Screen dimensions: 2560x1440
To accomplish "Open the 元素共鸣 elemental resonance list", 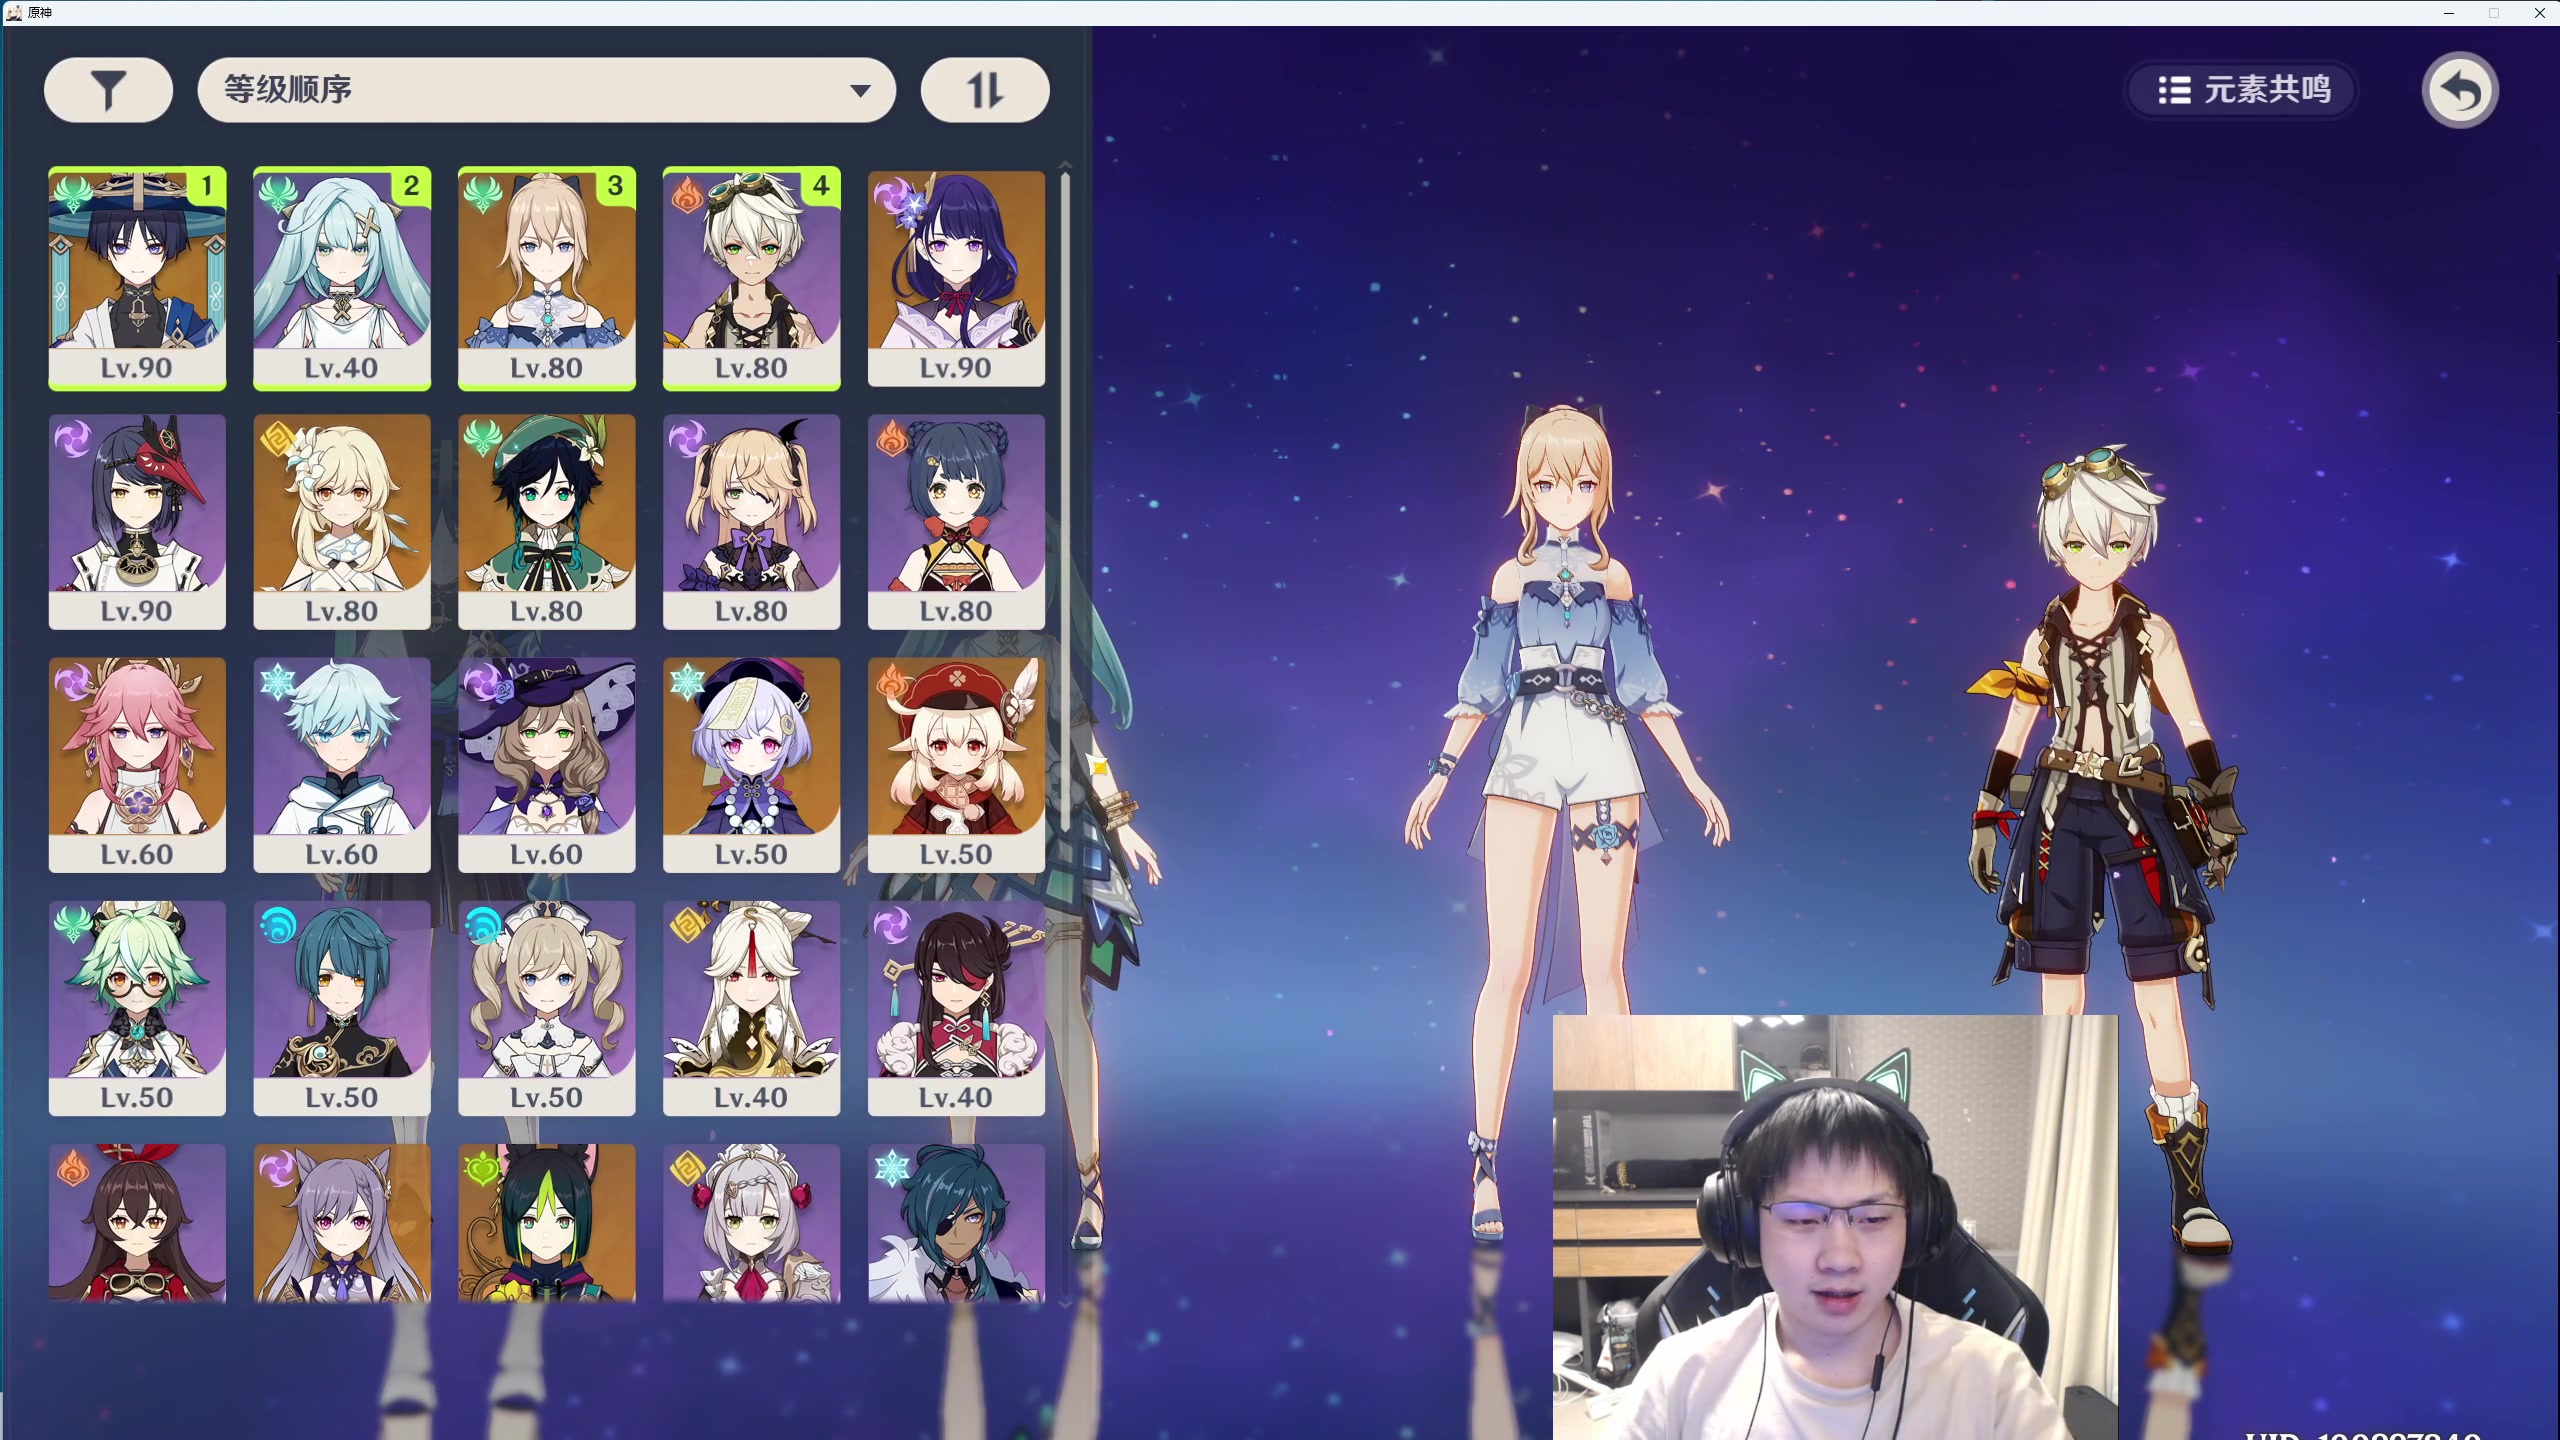I will tap(2243, 90).
